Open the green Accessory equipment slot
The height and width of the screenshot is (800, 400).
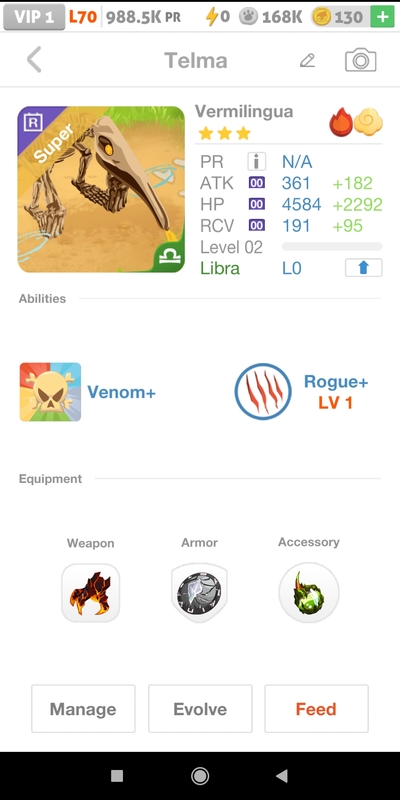pos(309,593)
